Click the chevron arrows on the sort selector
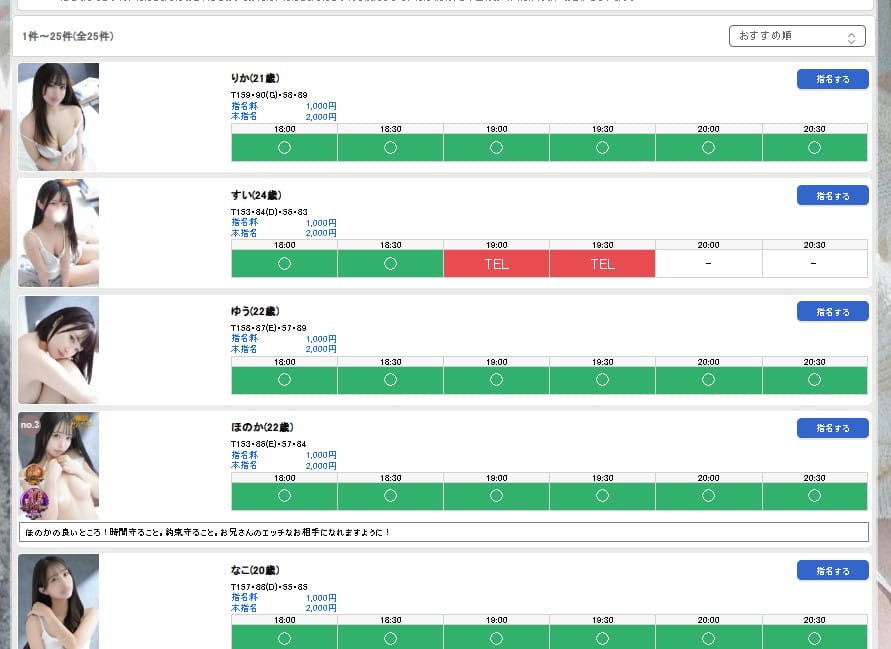This screenshot has width=891, height=649. tap(852, 36)
